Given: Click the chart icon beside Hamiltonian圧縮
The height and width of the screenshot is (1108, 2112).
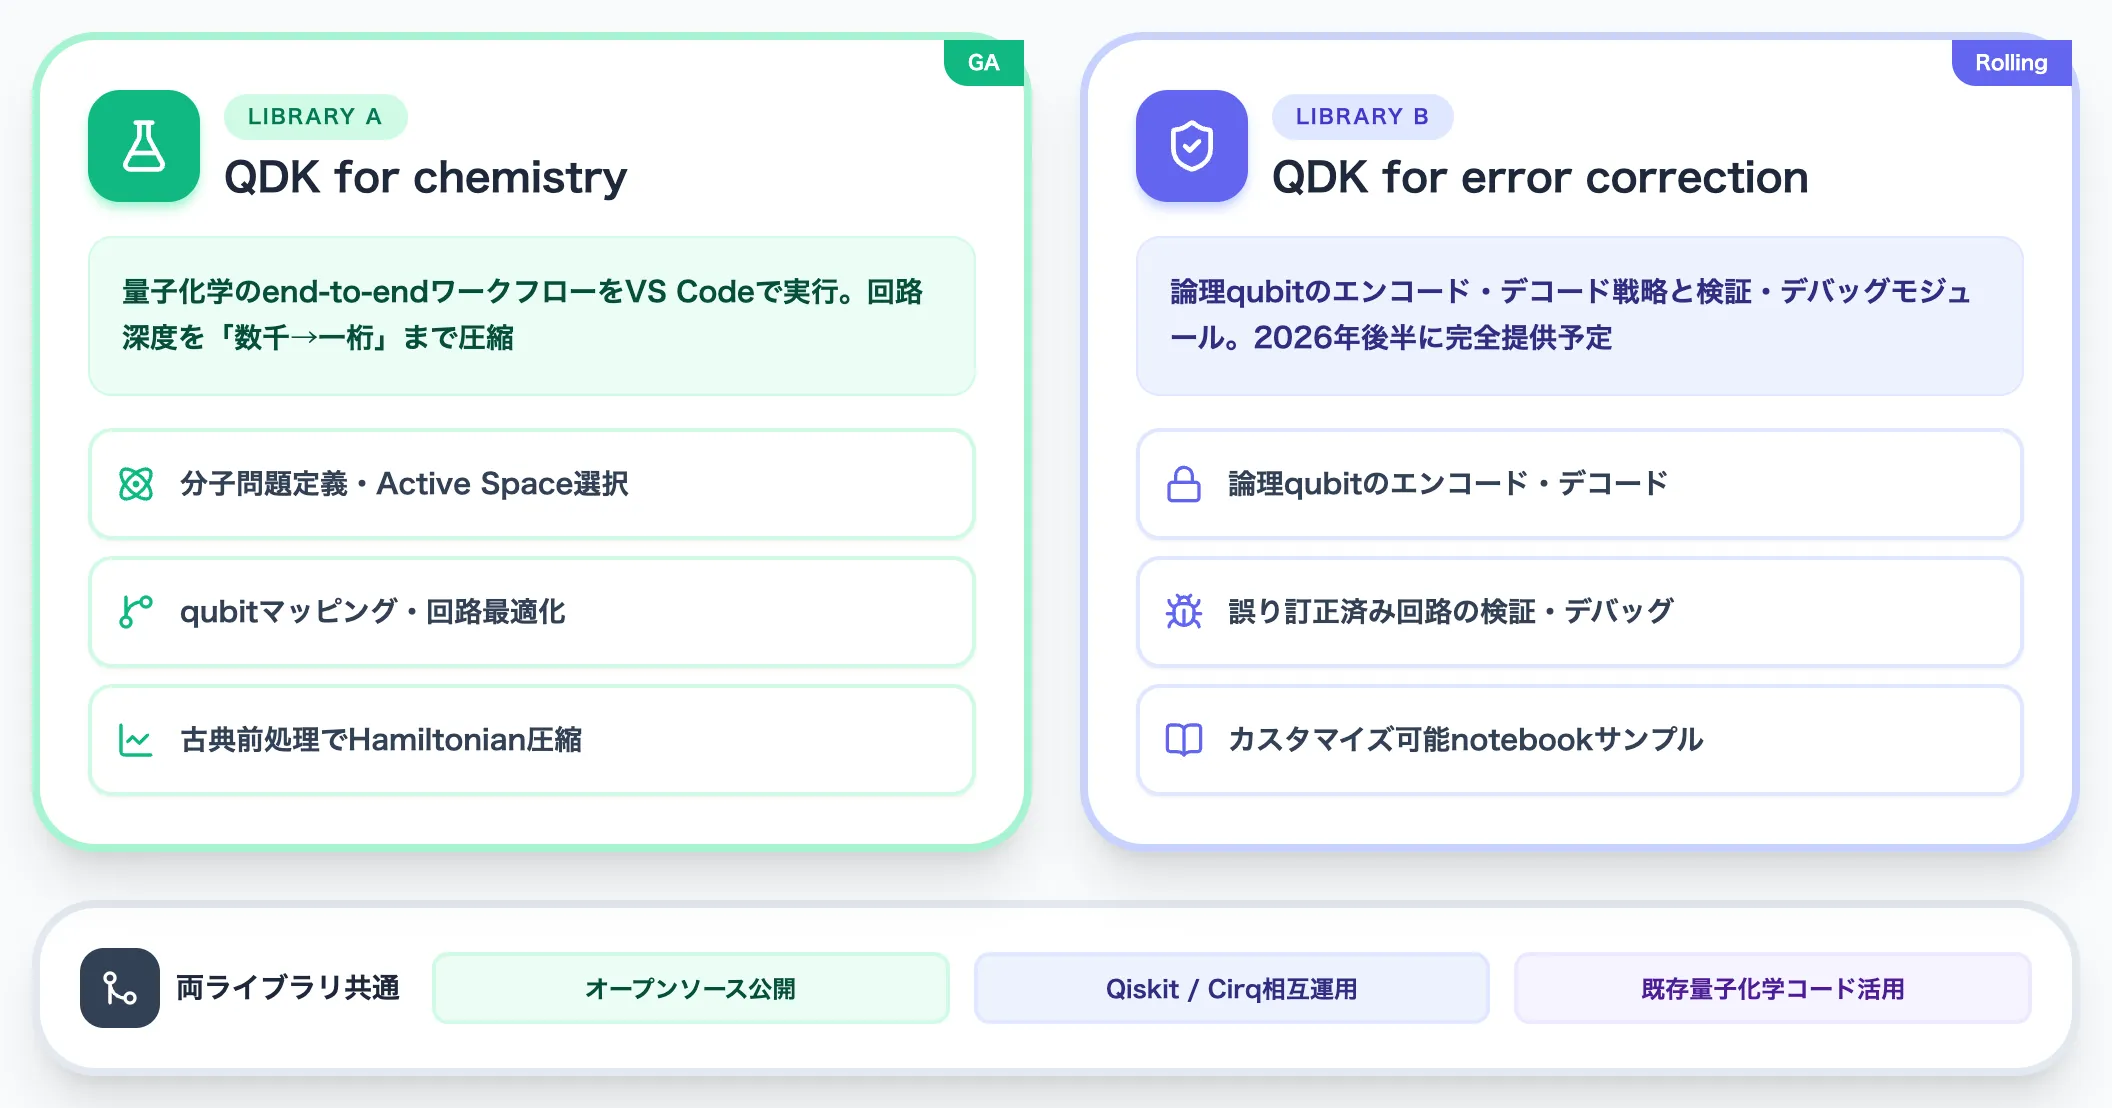Looking at the screenshot, I should (136, 740).
